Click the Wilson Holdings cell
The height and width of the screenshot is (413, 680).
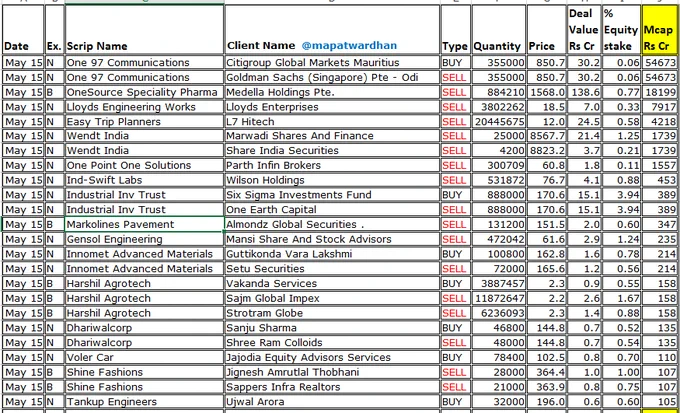332,180
